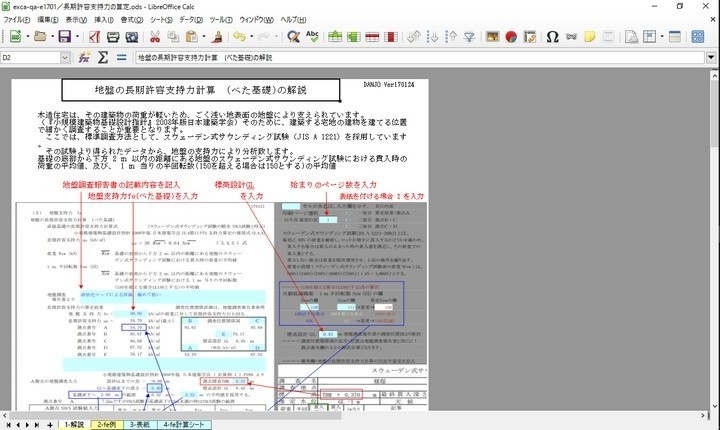Select the 1-解説 sheet tab

pyautogui.click(x=74, y=425)
